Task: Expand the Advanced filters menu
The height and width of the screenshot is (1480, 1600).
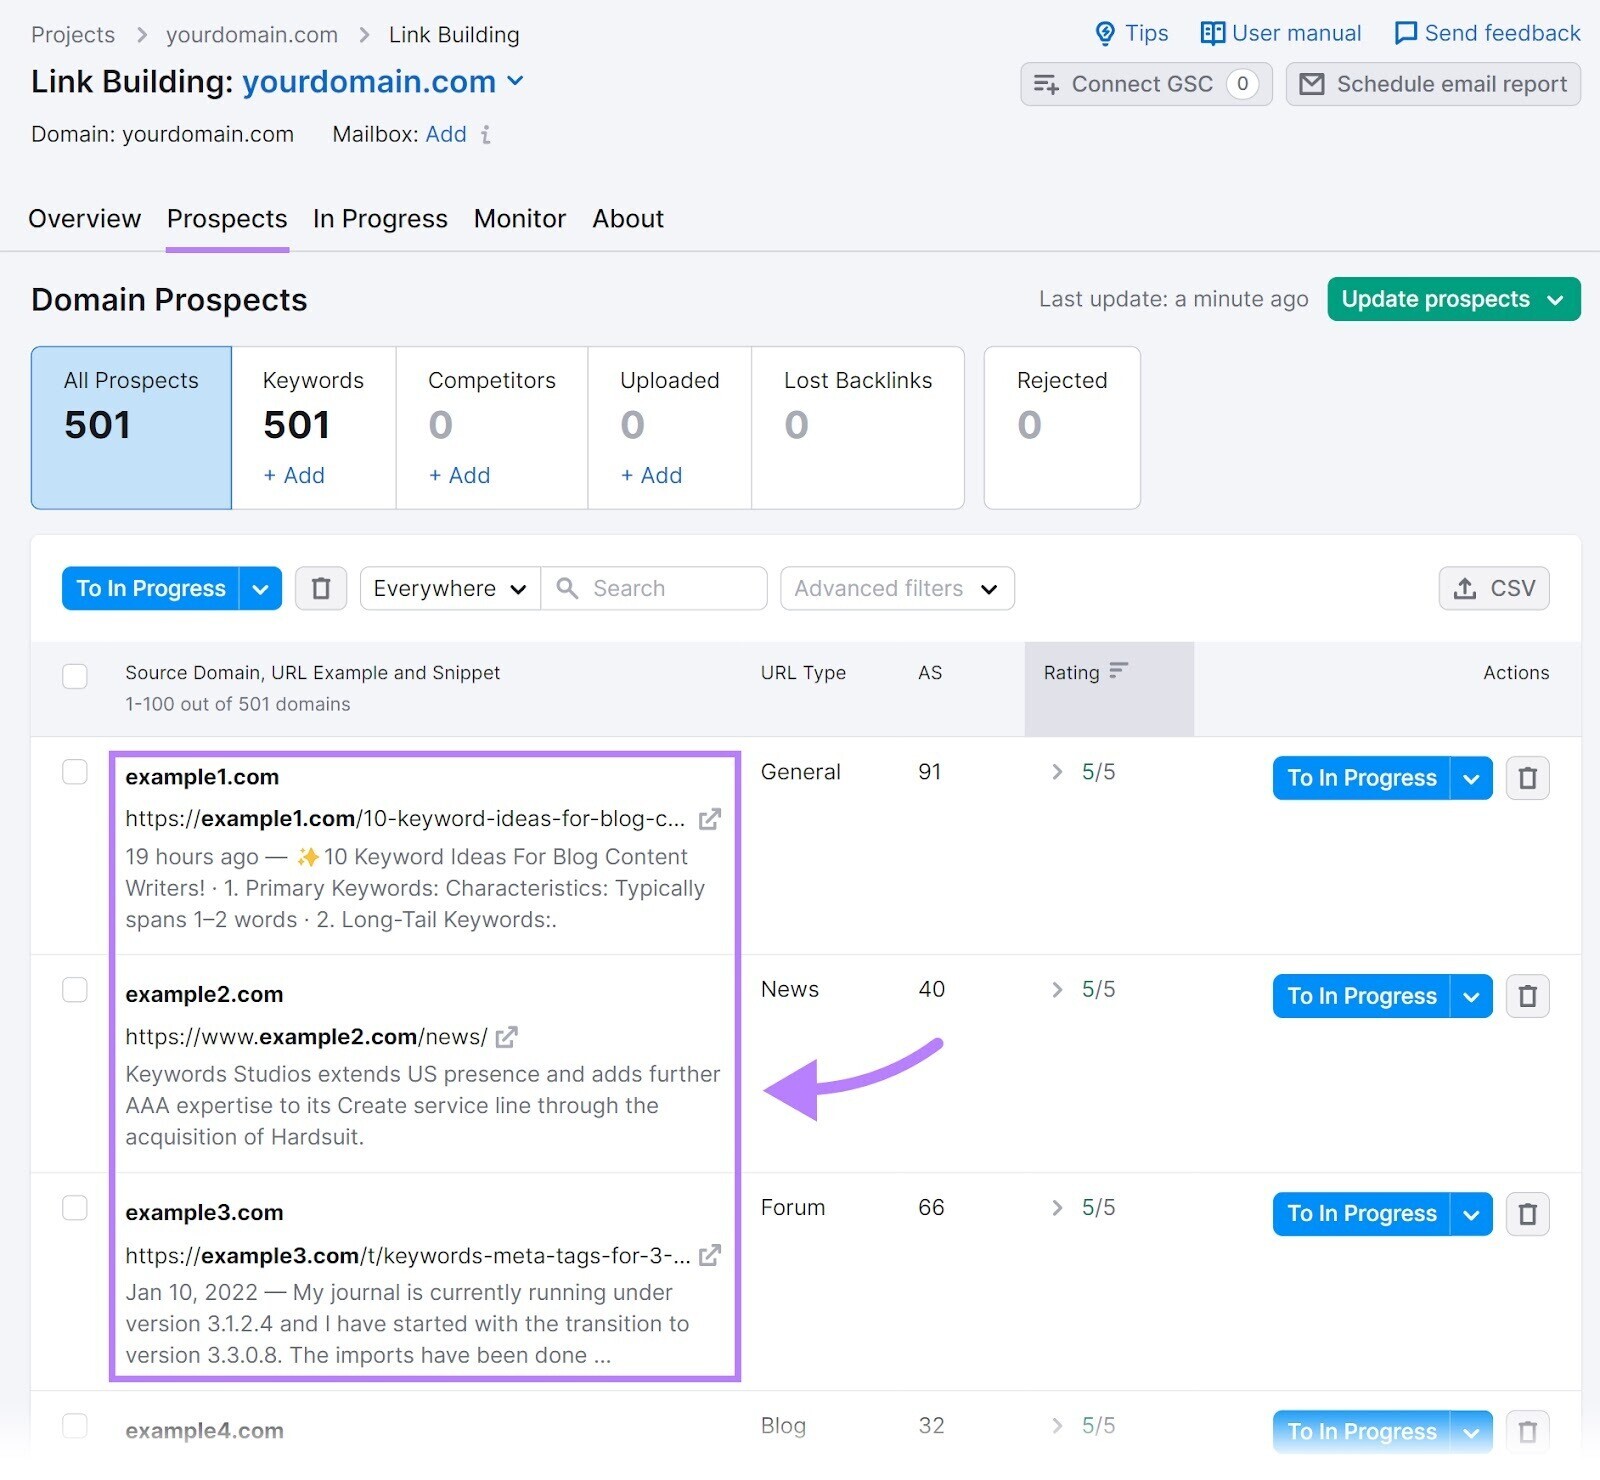Action: (896, 588)
